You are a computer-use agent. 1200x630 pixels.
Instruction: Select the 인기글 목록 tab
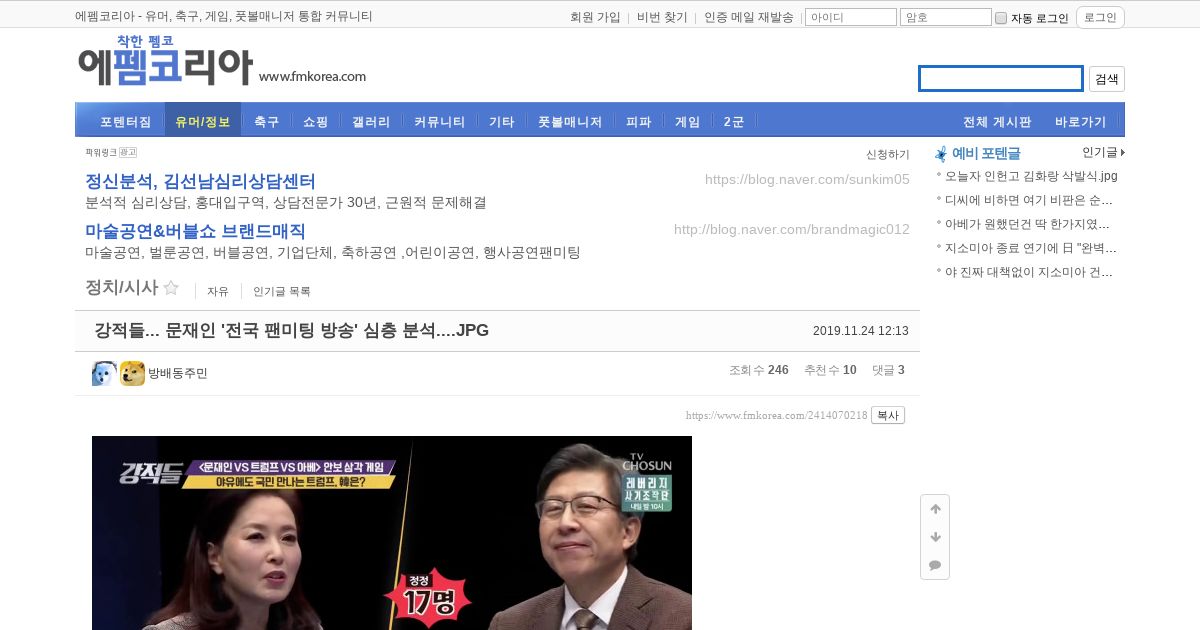pyautogui.click(x=282, y=291)
